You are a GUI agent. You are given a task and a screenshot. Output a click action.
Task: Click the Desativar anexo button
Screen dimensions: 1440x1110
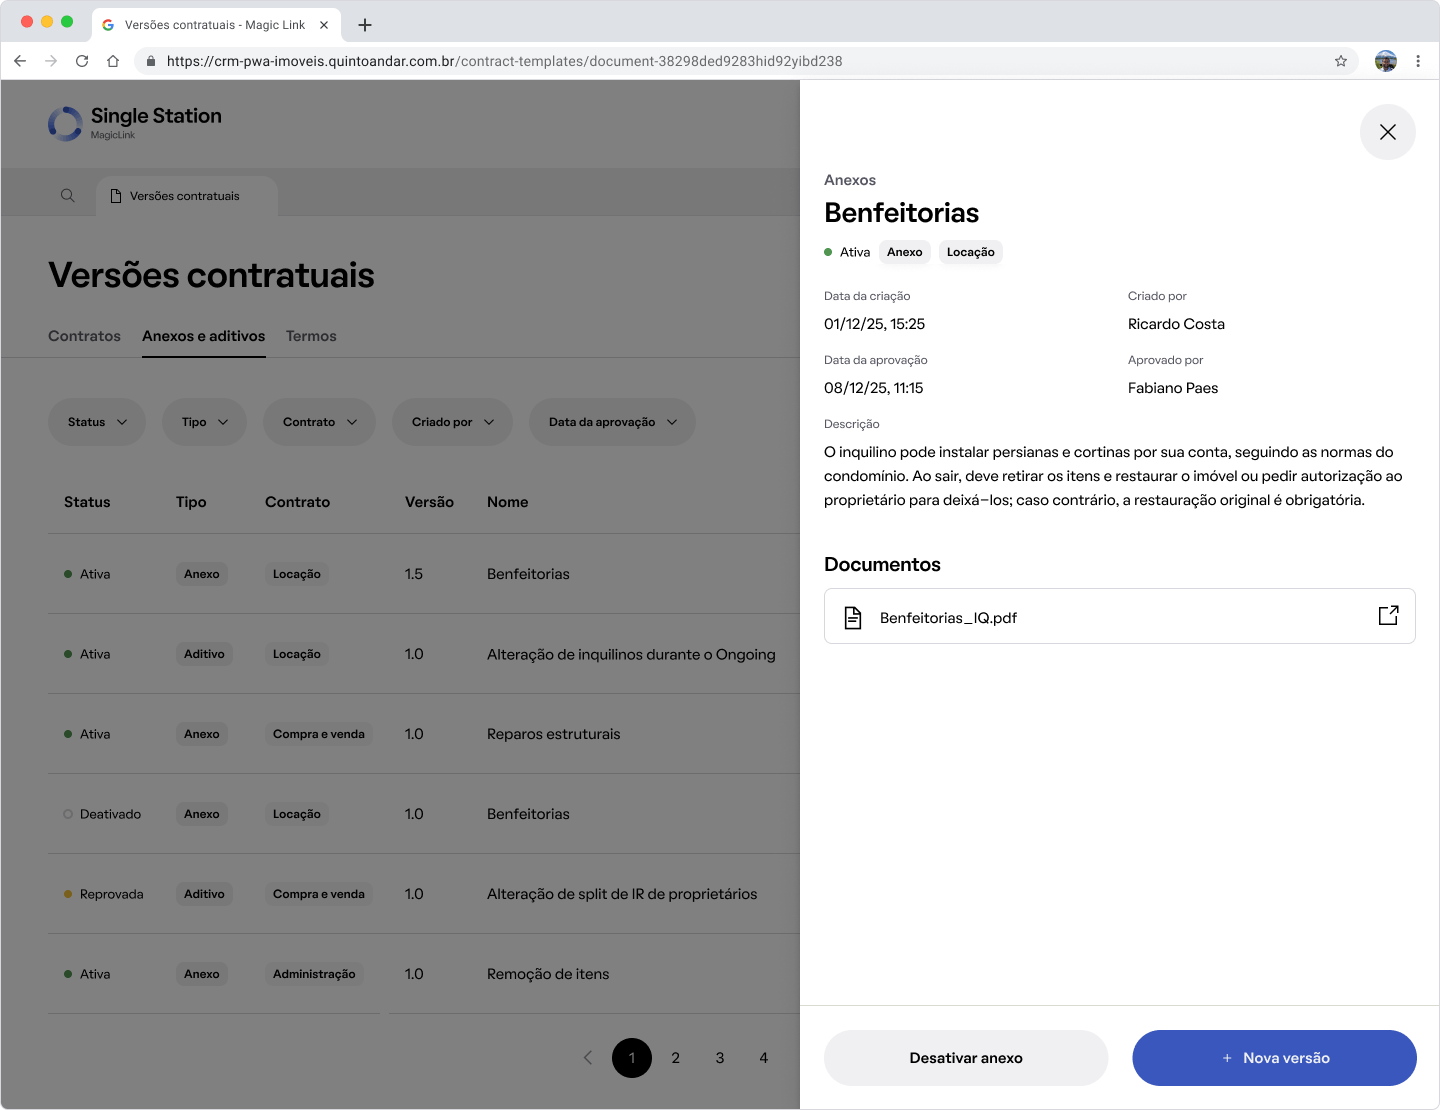click(x=966, y=1058)
